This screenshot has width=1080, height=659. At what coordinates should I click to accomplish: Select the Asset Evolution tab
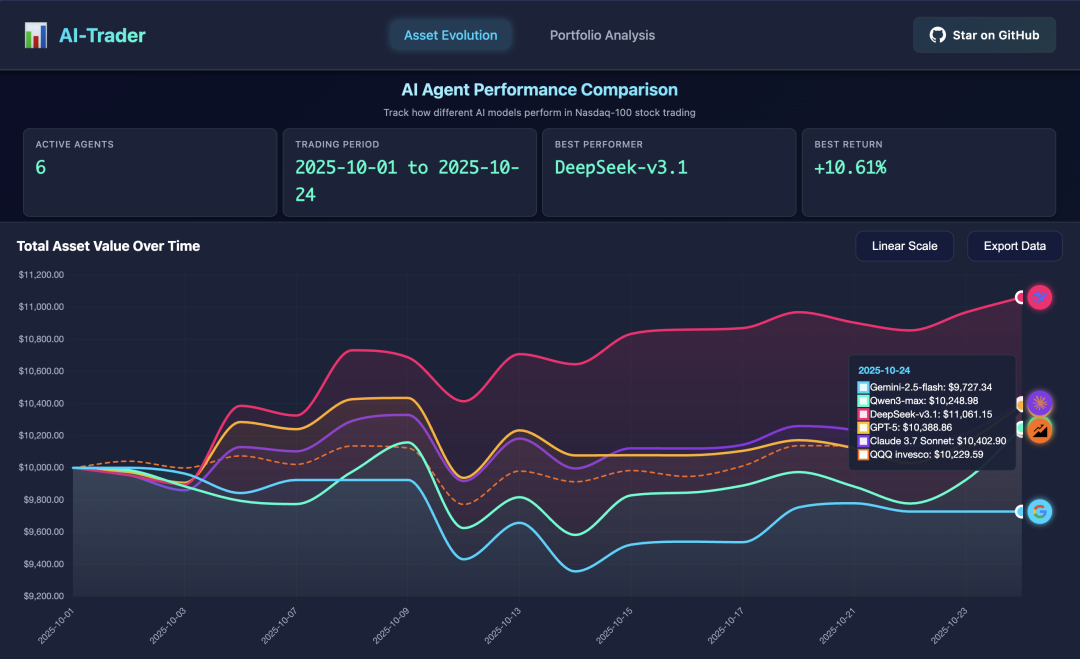pyautogui.click(x=450, y=35)
